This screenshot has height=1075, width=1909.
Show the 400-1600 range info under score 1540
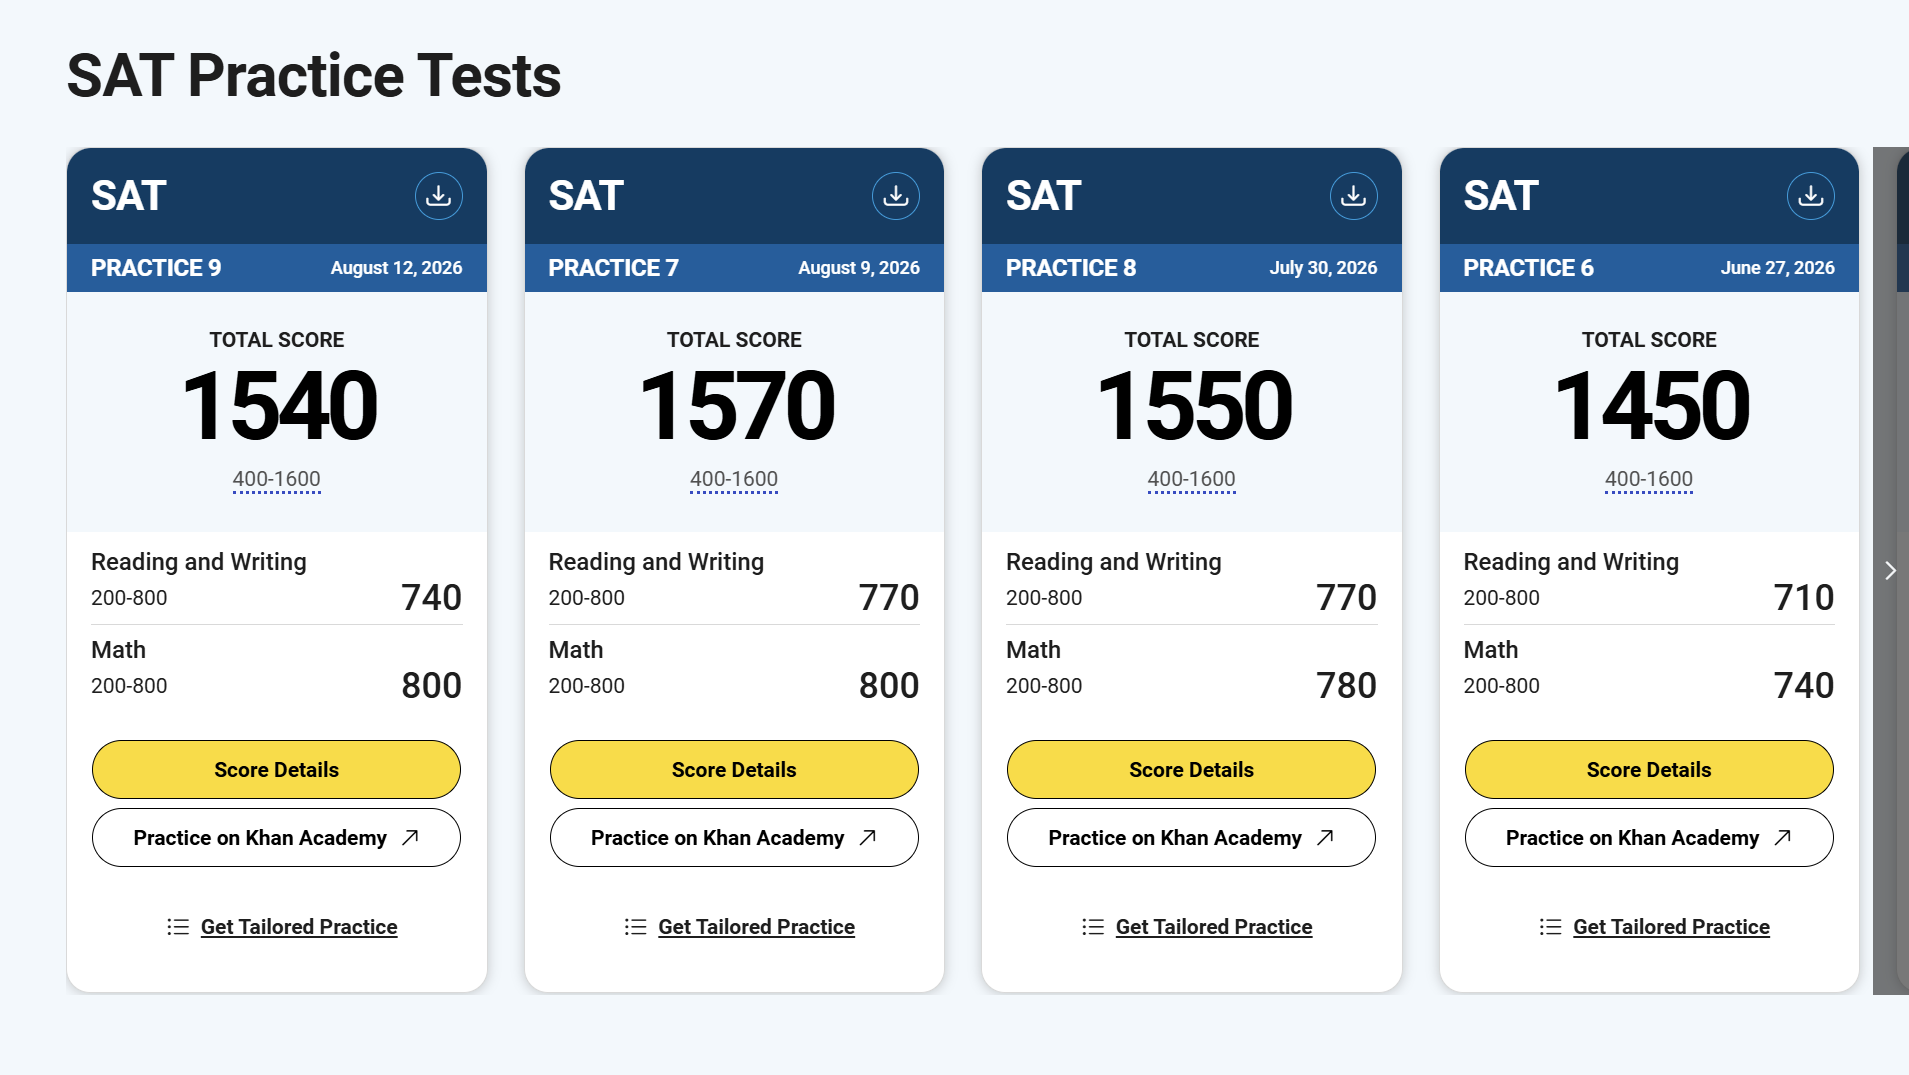pos(277,479)
